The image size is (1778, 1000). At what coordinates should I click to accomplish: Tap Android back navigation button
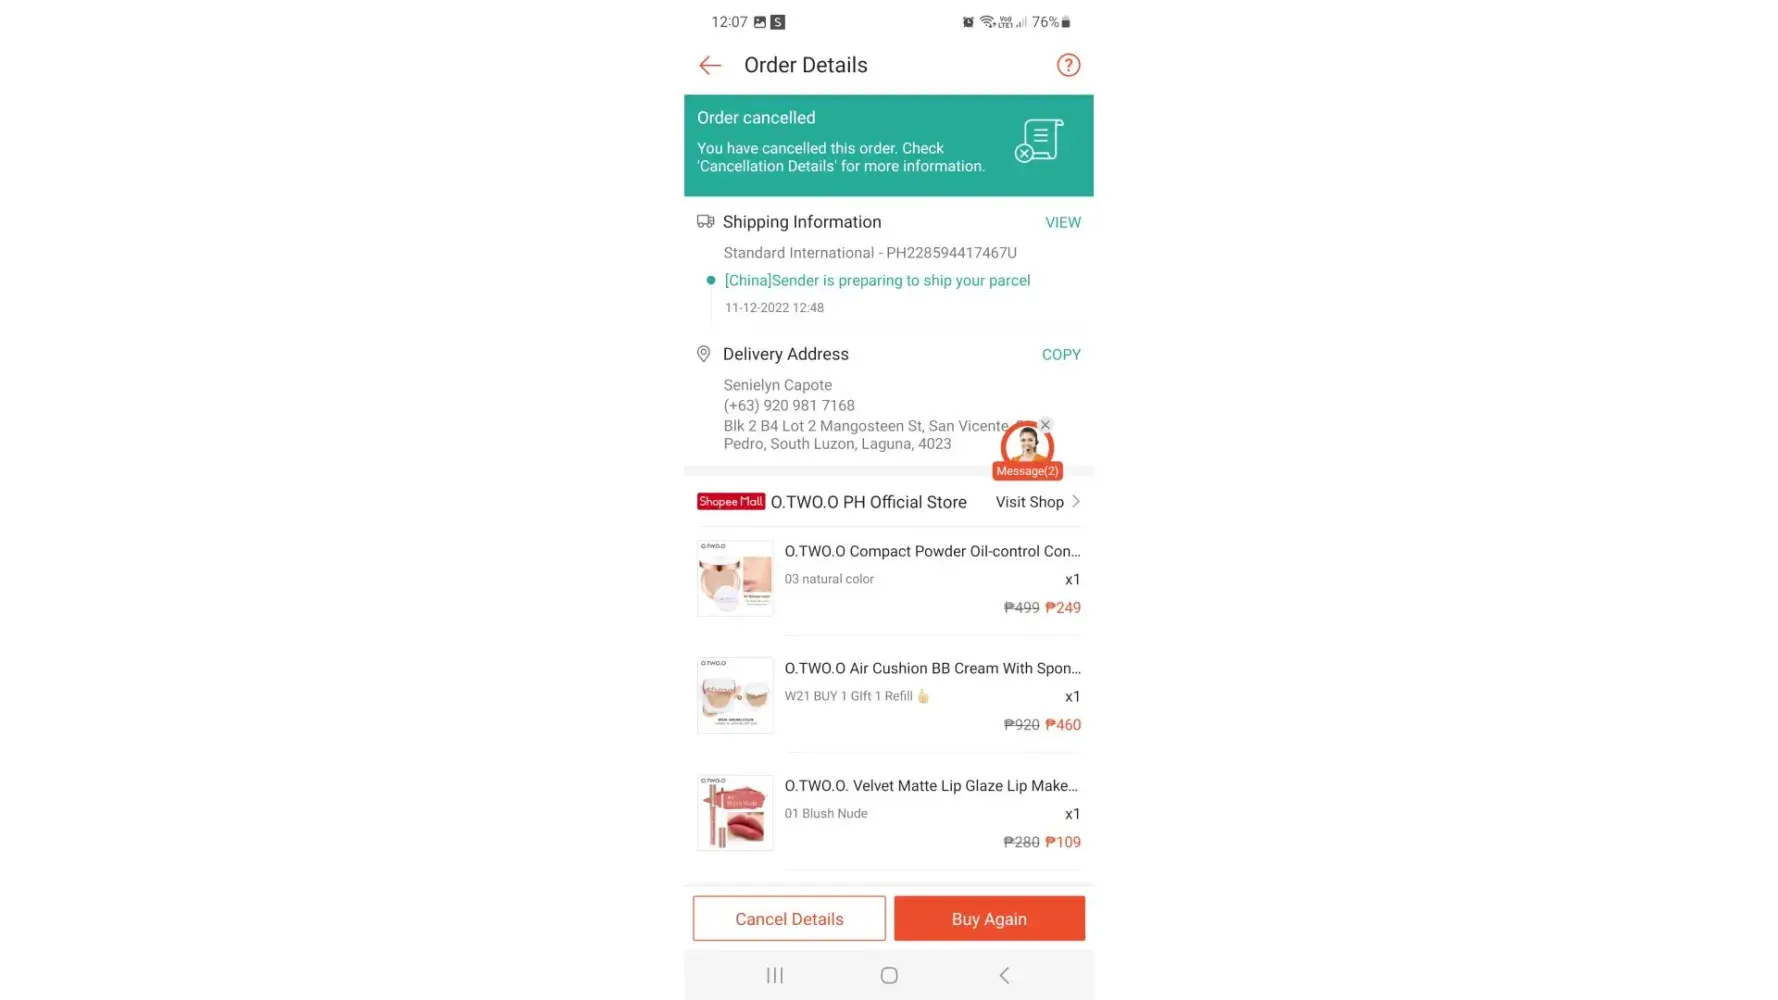[x=1004, y=975]
